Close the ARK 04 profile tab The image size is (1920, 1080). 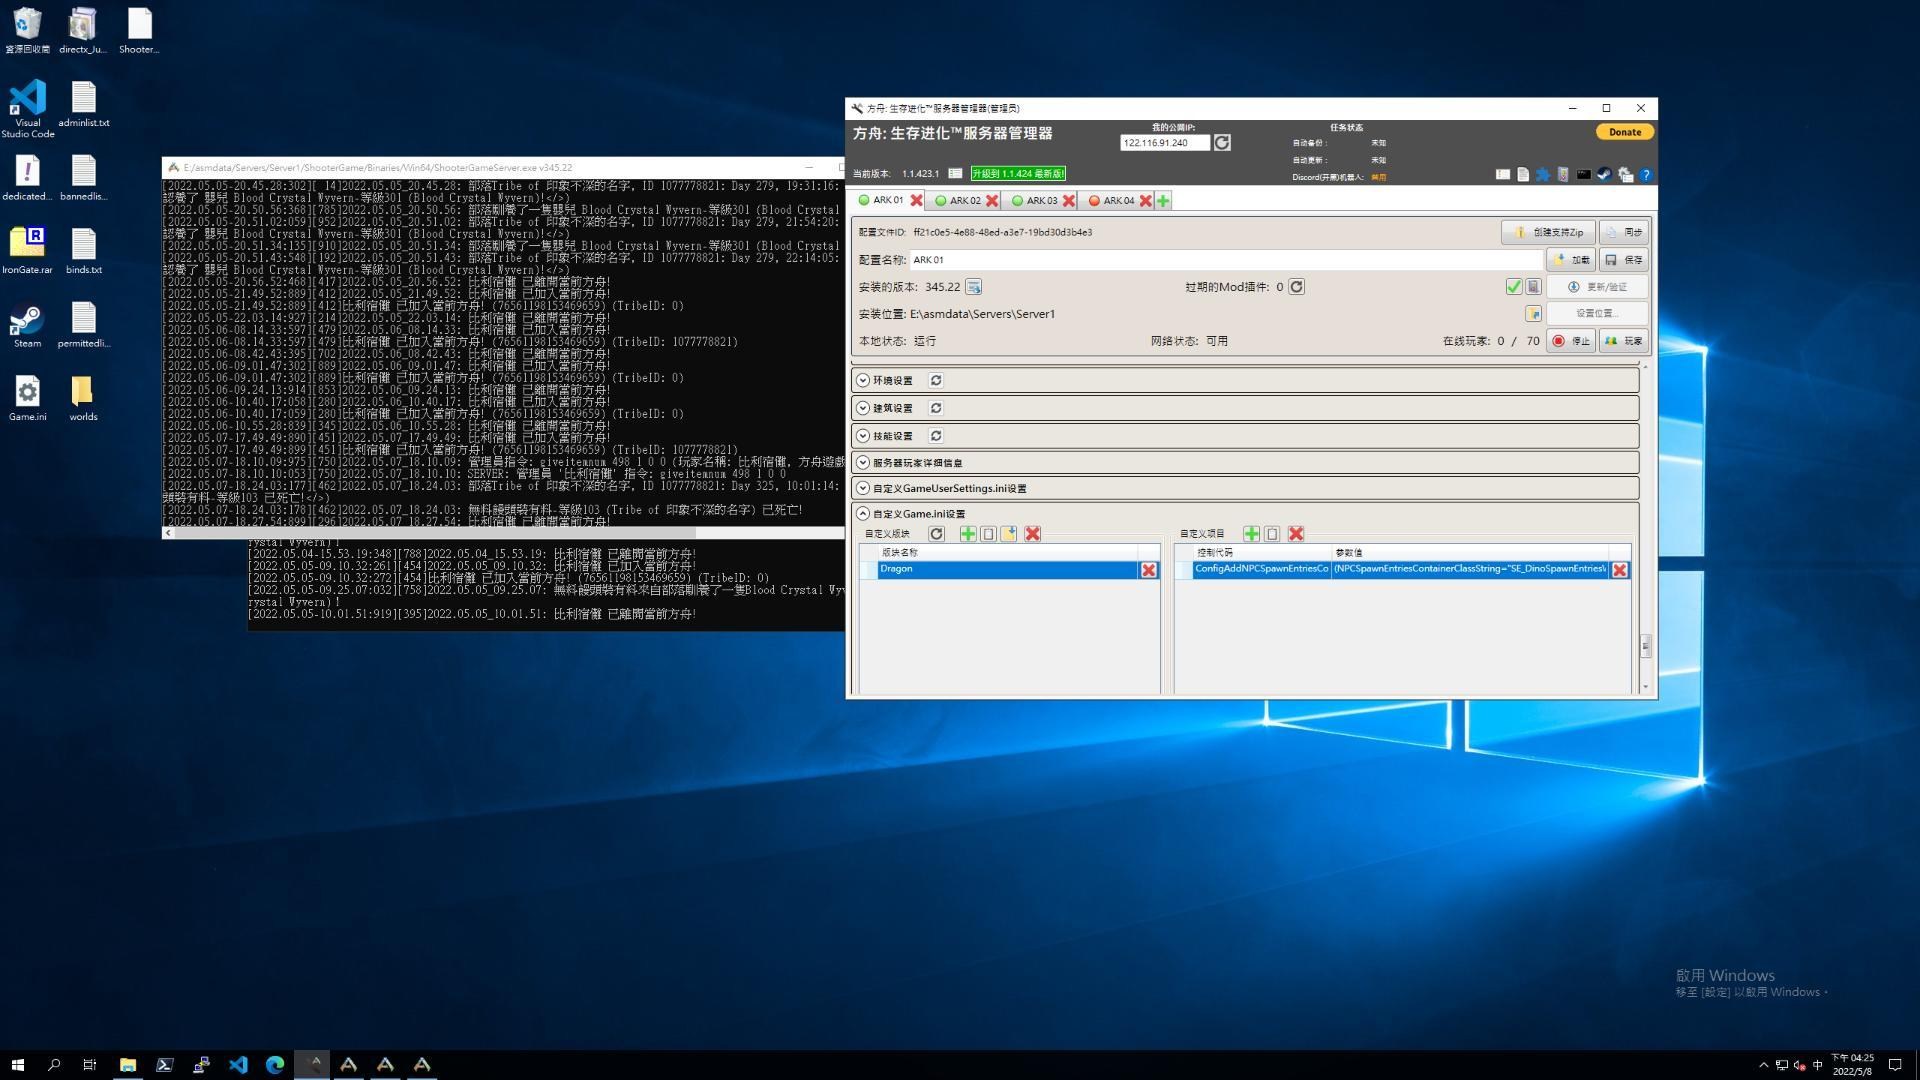point(1146,201)
